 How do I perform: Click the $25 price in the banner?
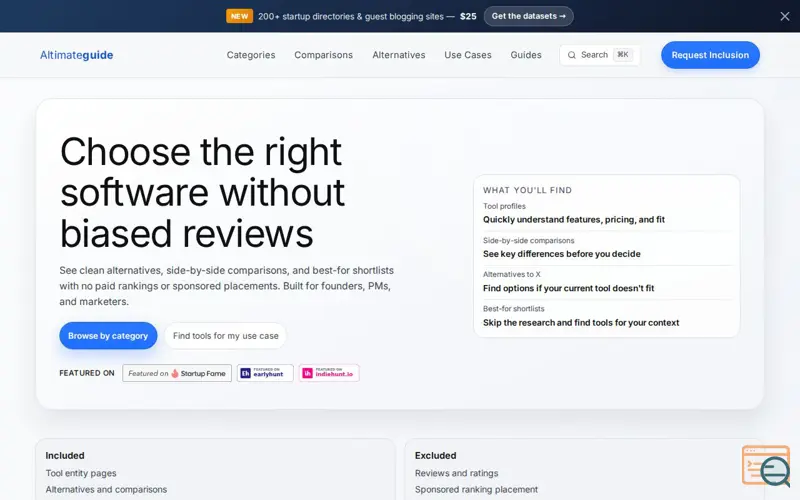click(x=468, y=16)
